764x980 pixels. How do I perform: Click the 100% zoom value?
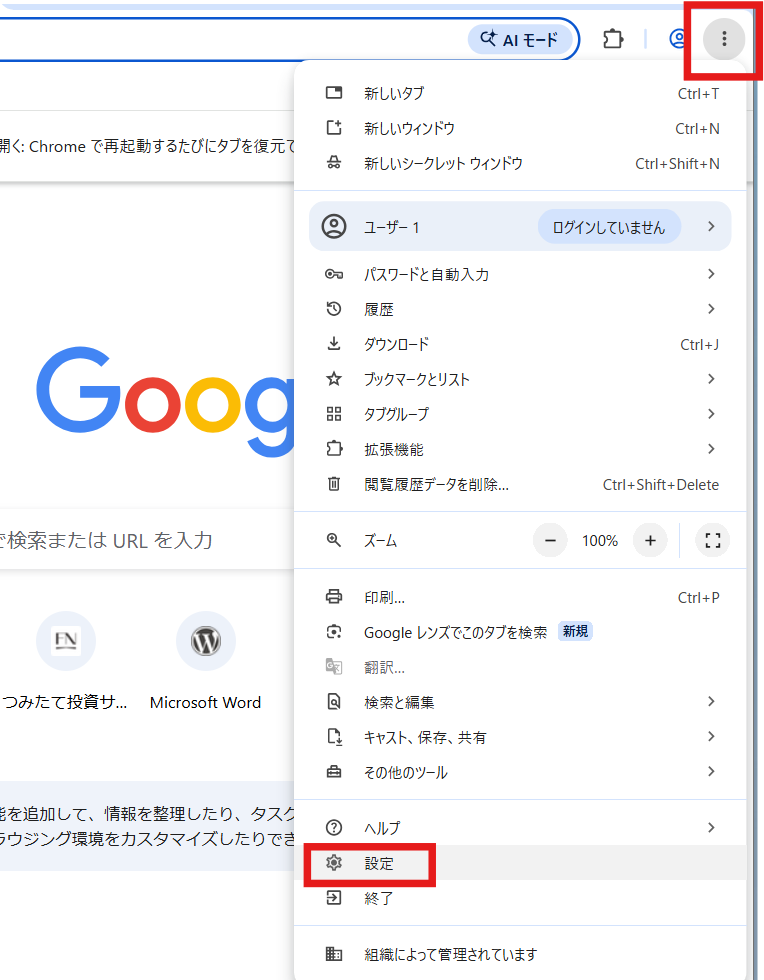pos(600,541)
